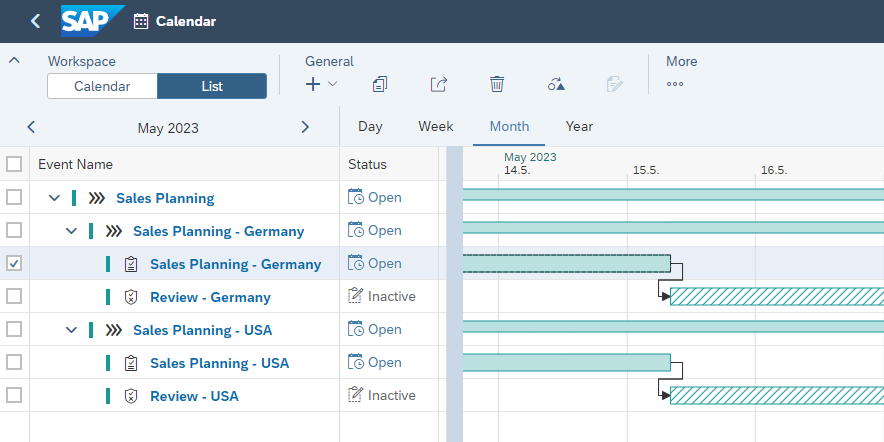Image resolution: width=884 pixels, height=442 pixels.
Task: Click the shapes icon next to delete
Action: pyautogui.click(x=556, y=85)
